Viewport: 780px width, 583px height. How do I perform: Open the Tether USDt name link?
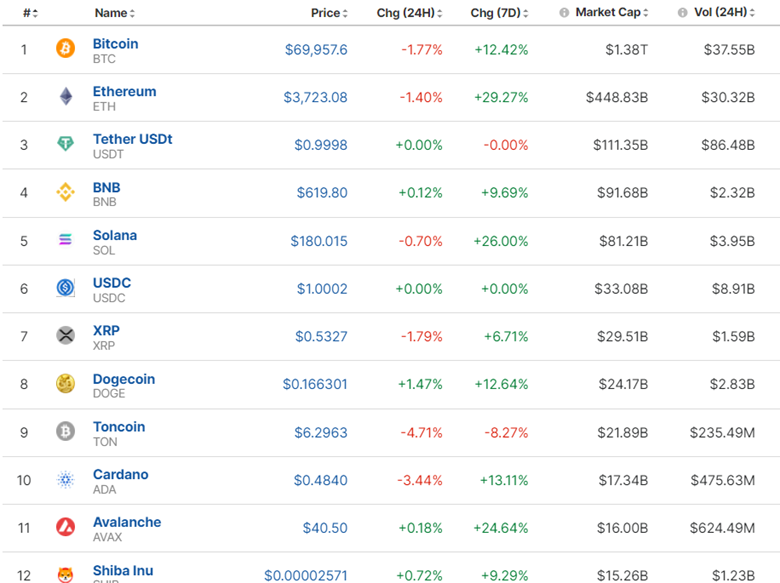[x=132, y=139]
